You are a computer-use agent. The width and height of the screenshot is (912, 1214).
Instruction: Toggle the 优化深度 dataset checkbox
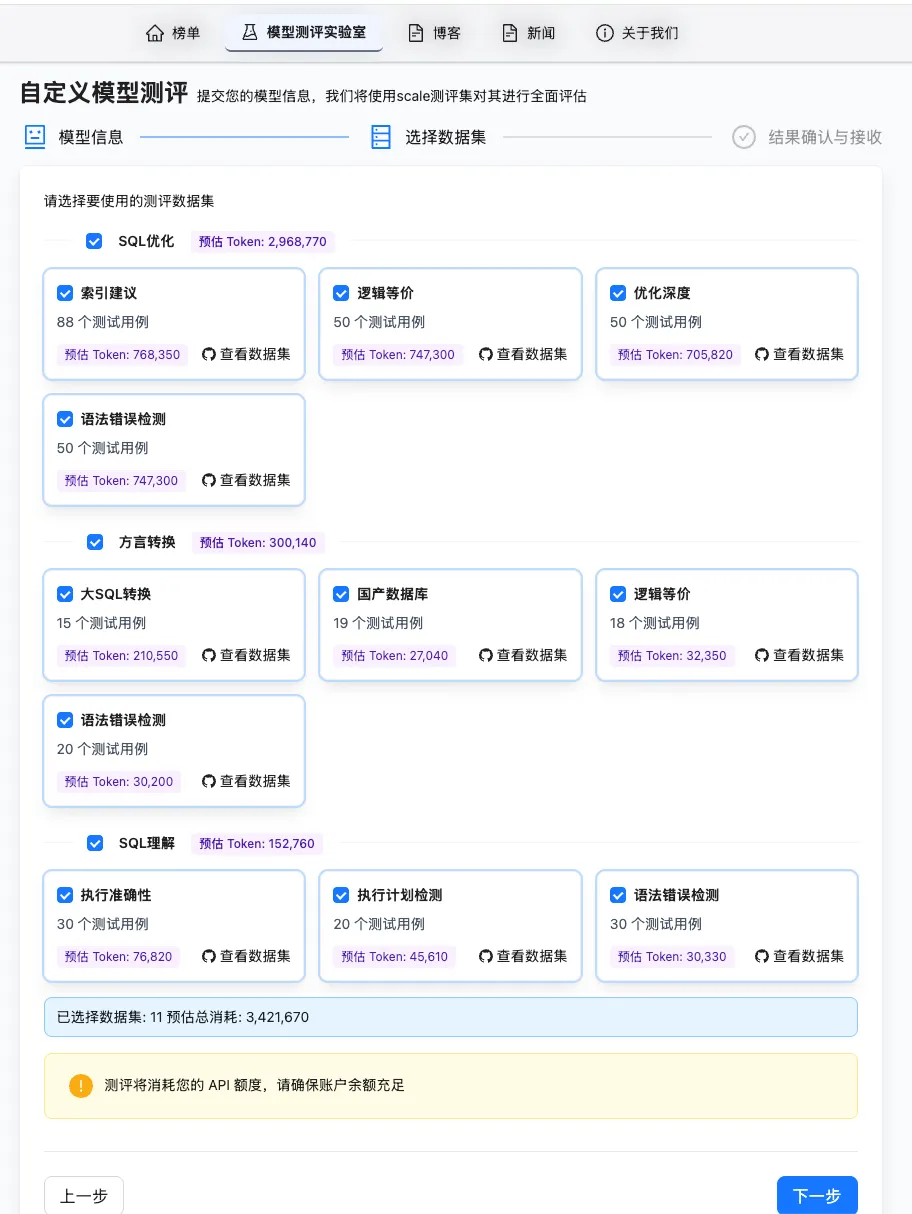coord(618,293)
